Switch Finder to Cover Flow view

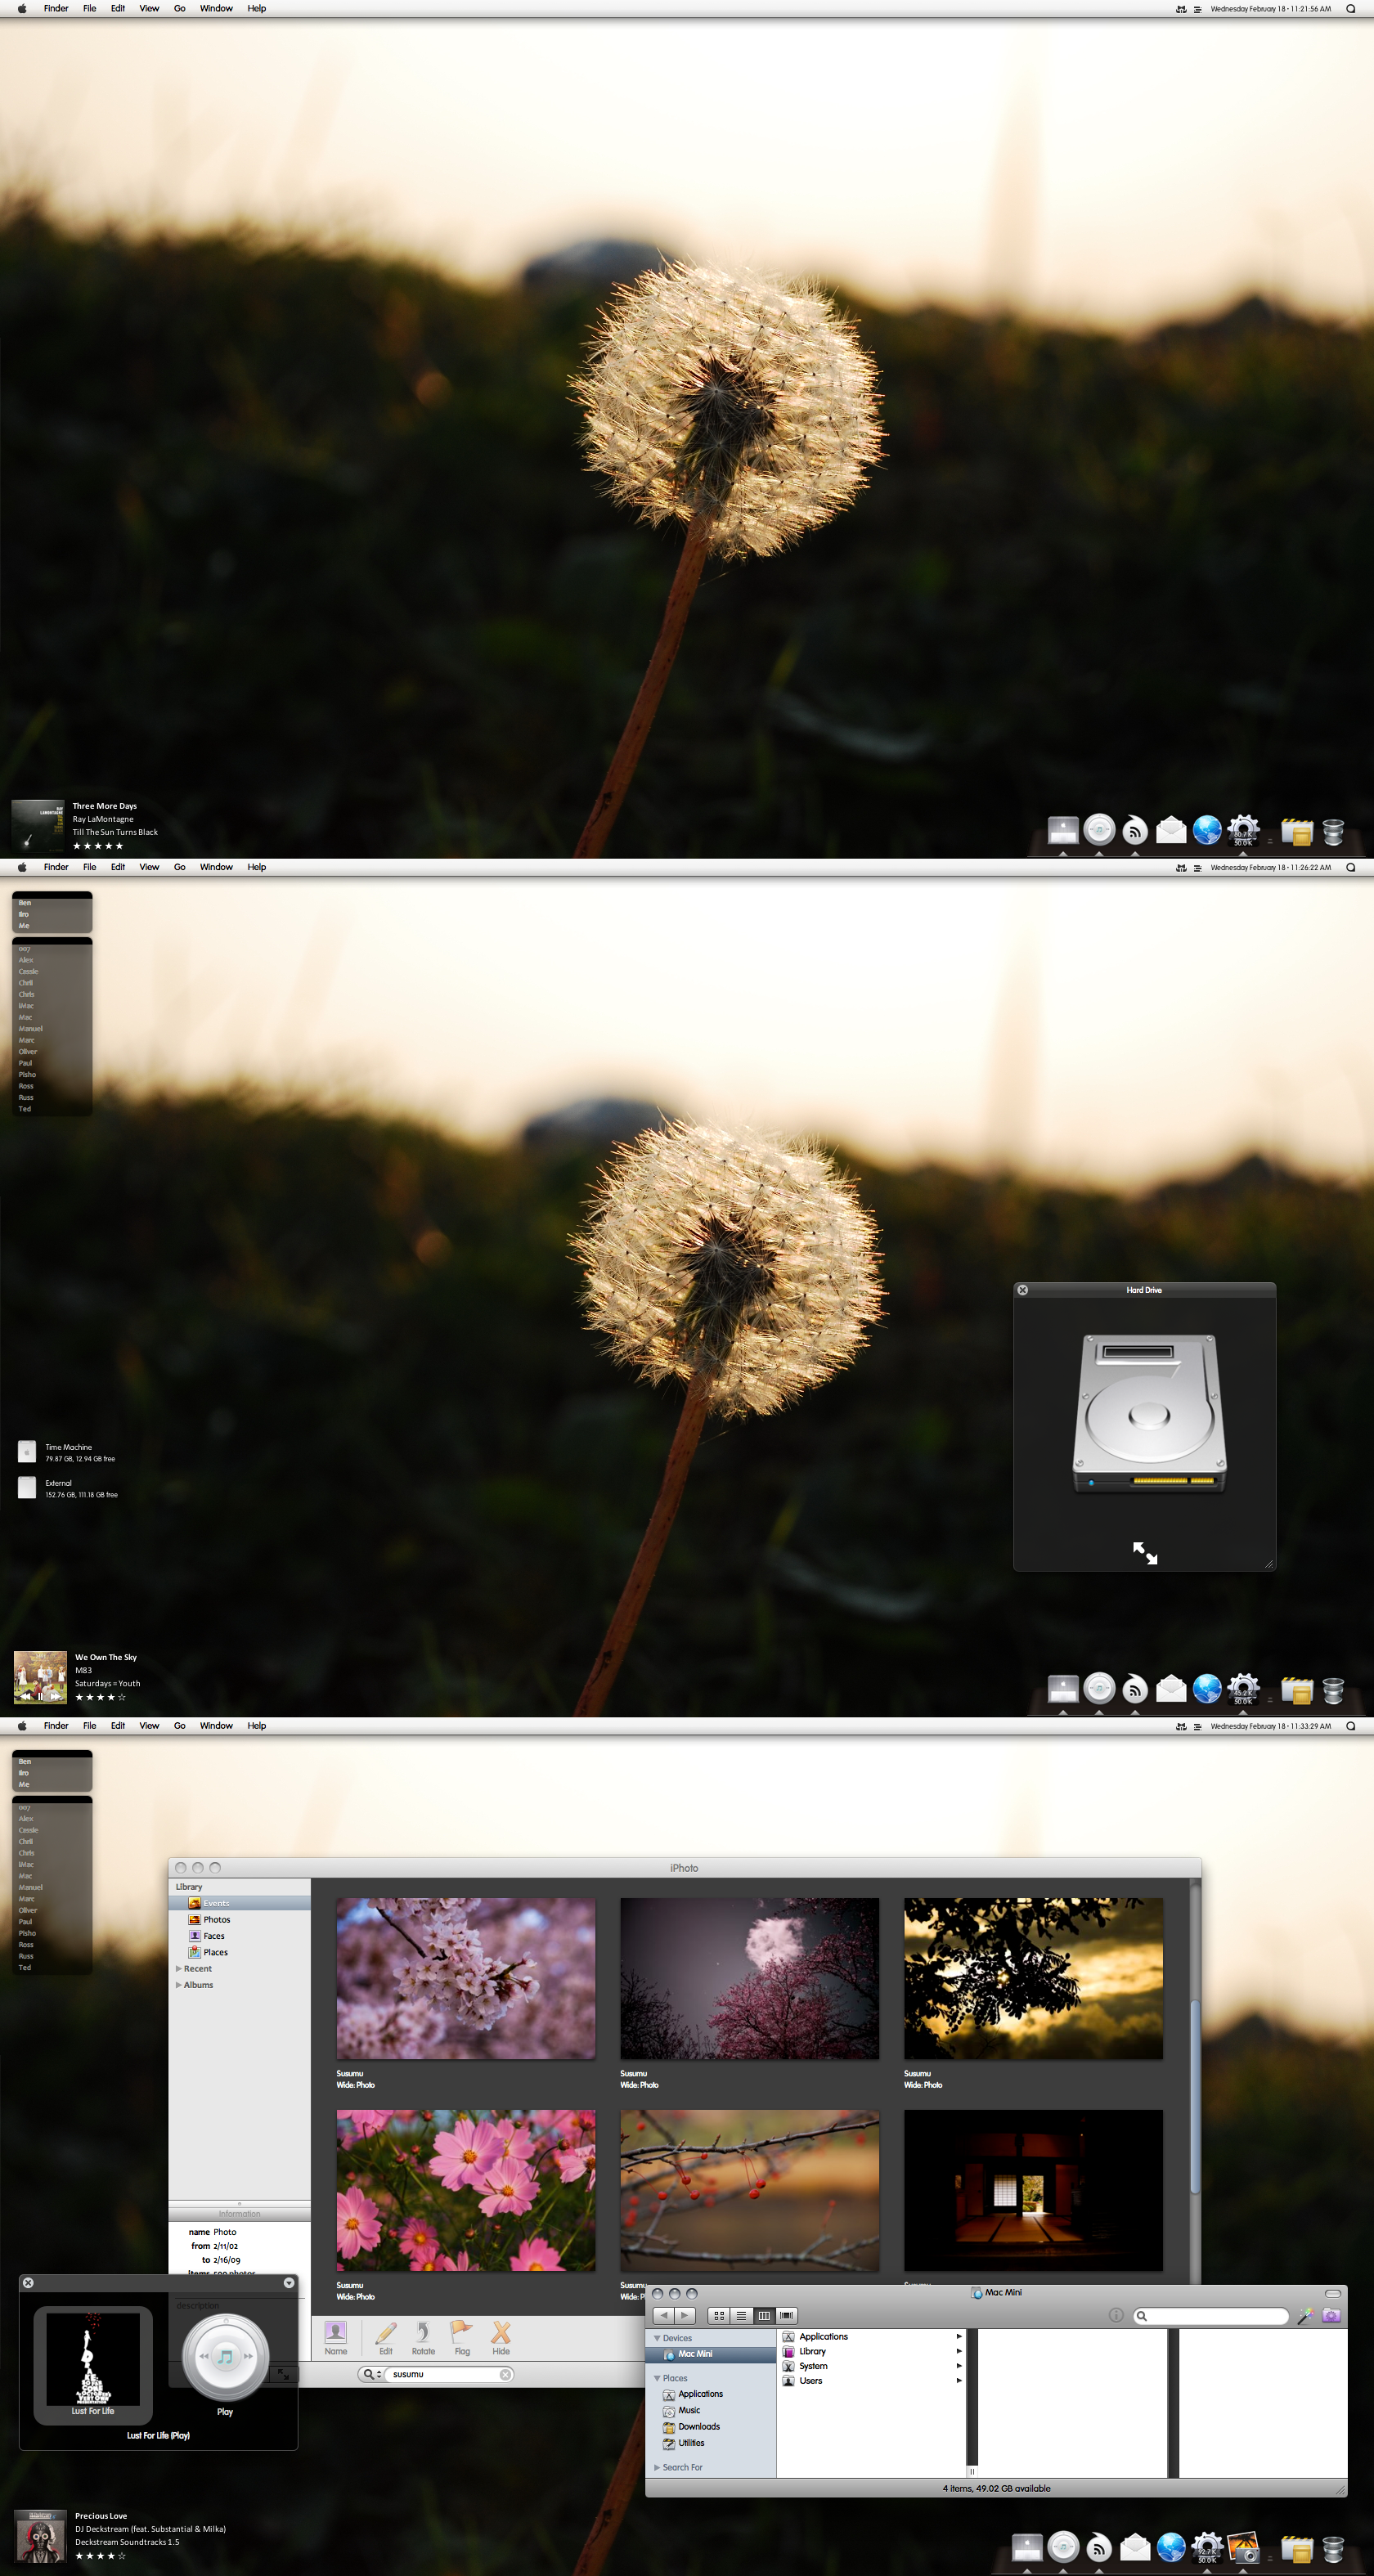click(787, 2316)
